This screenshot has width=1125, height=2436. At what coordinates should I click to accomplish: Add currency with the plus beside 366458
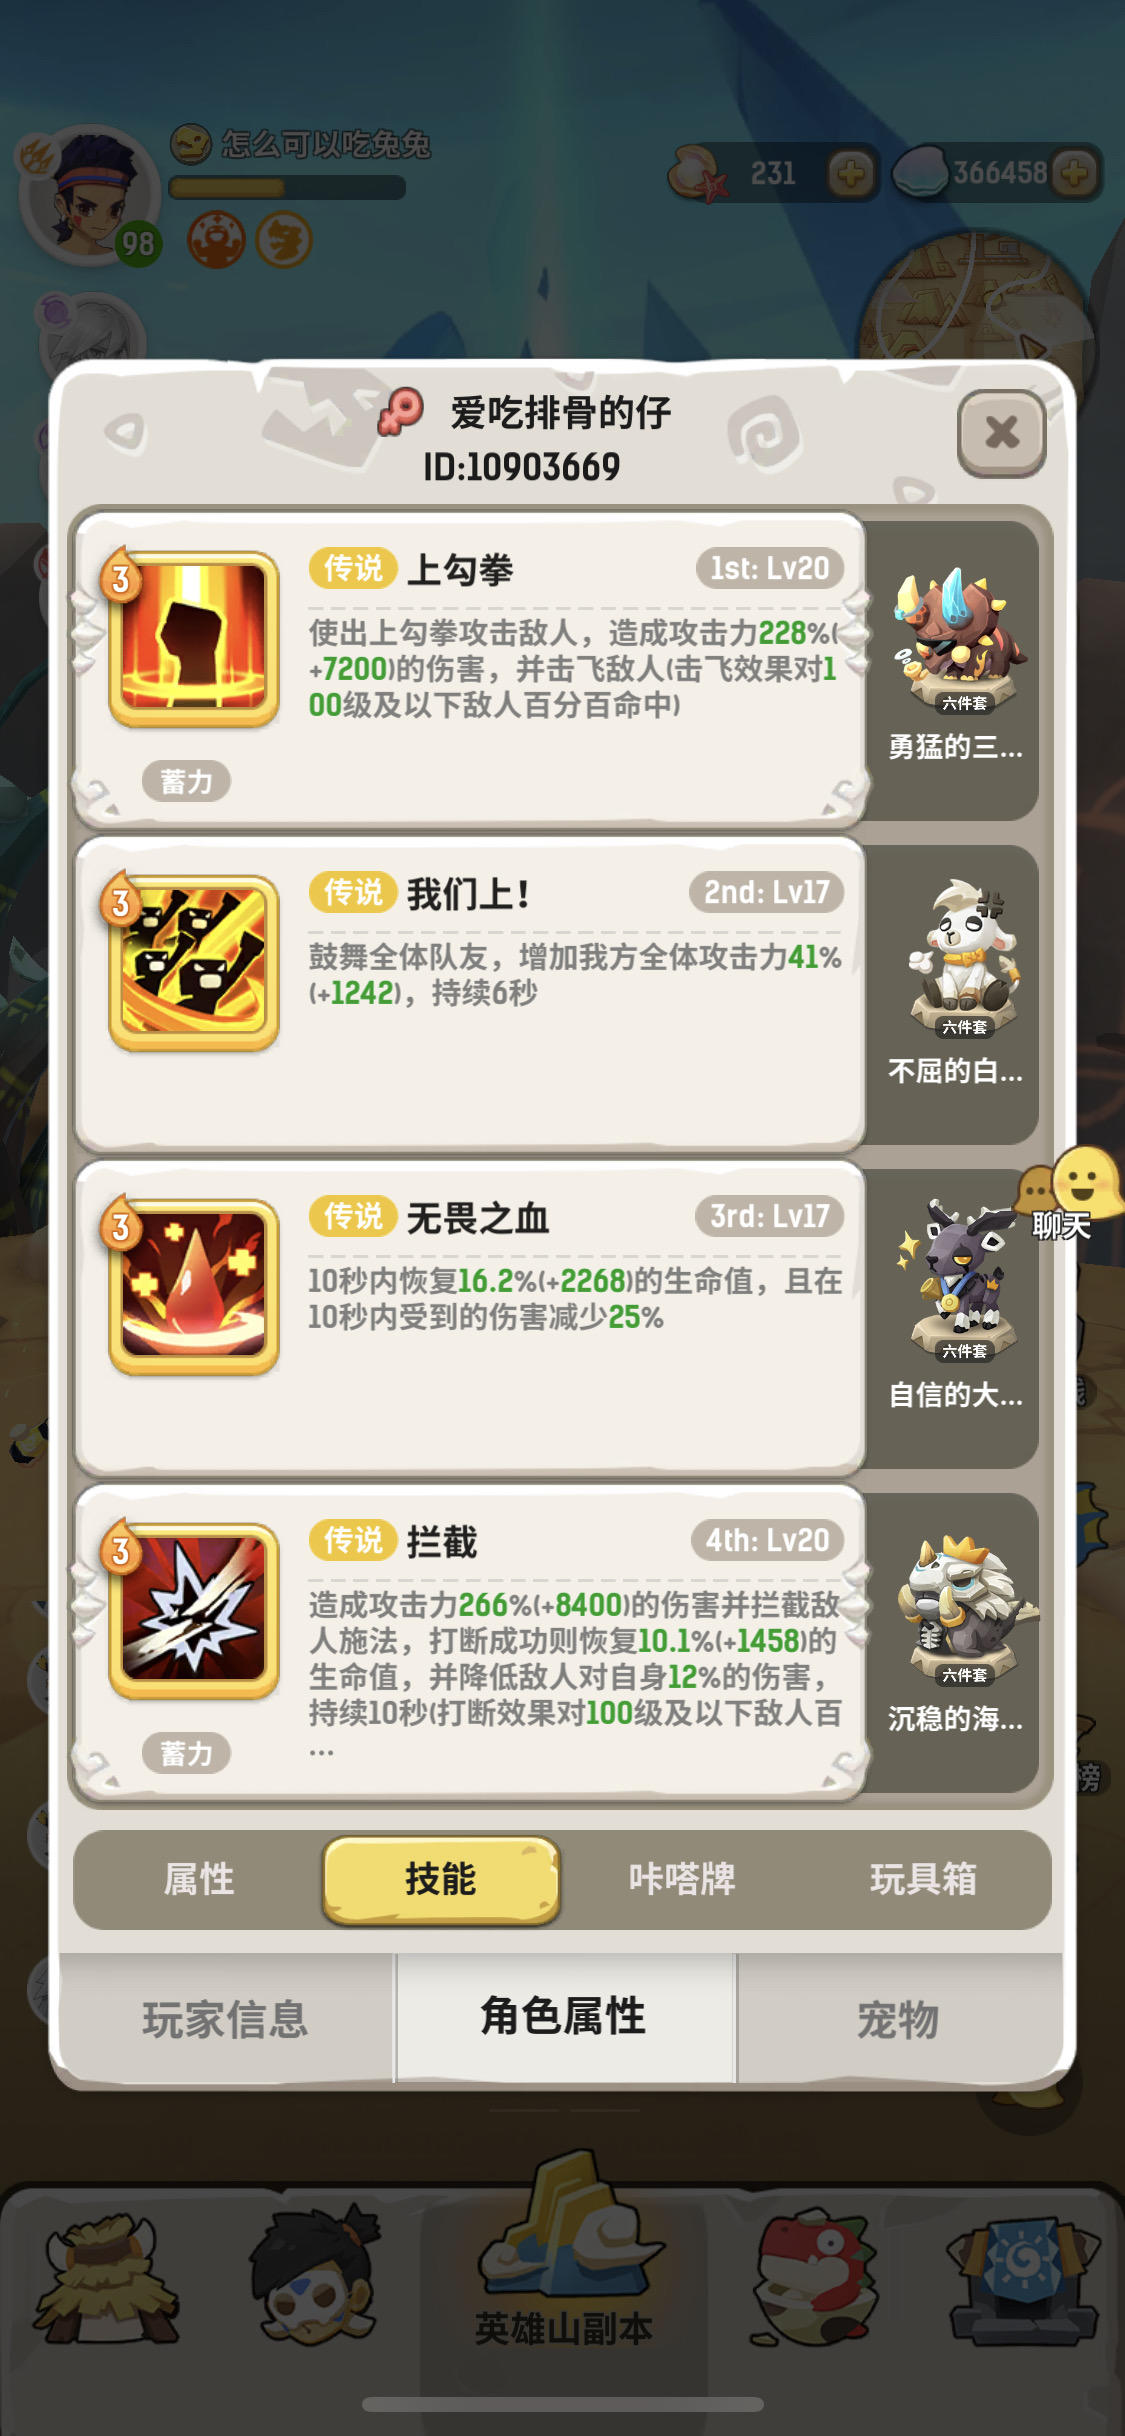(1075, 174)
